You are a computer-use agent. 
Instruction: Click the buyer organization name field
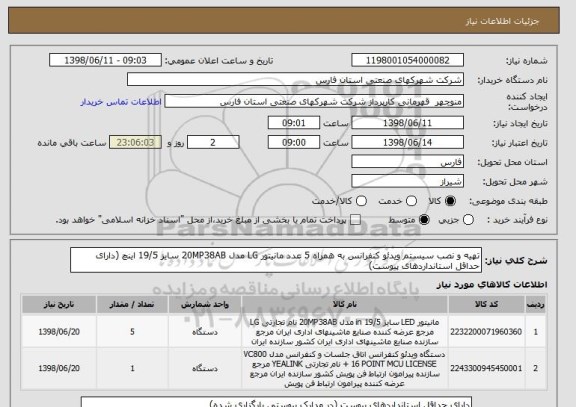coord(295,79)
